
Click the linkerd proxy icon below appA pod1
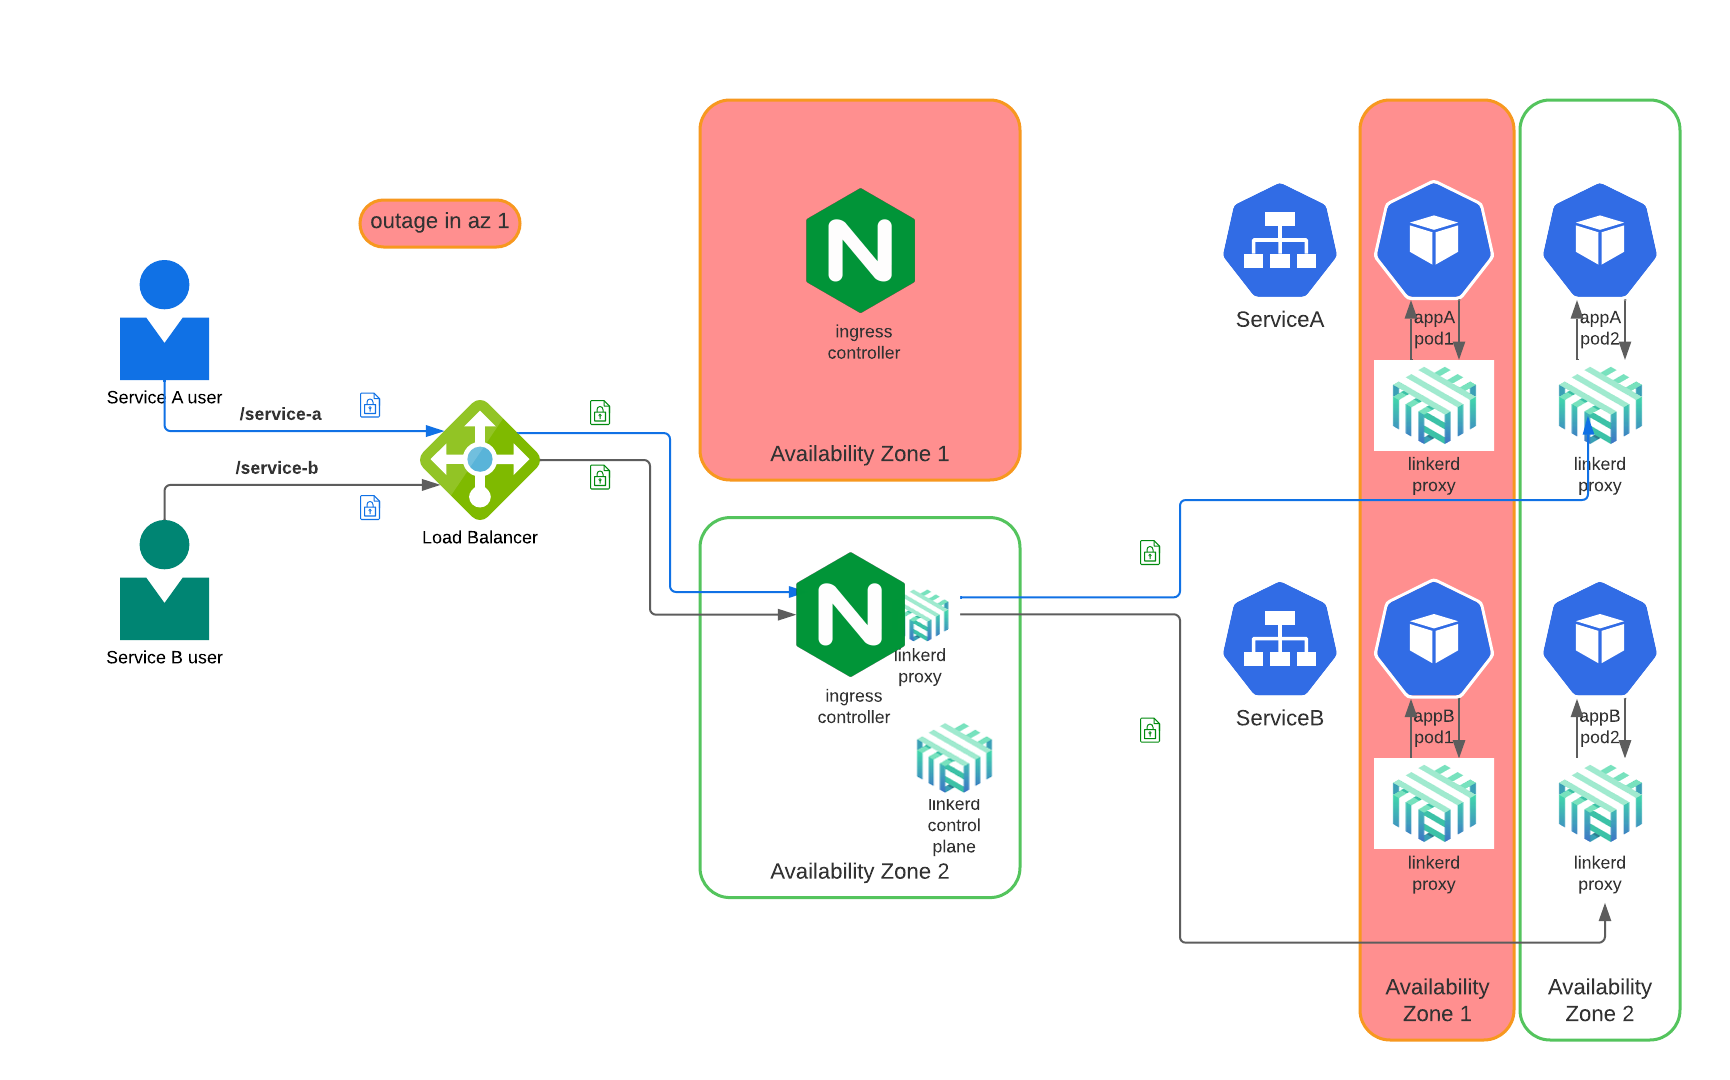[1434, 405]
